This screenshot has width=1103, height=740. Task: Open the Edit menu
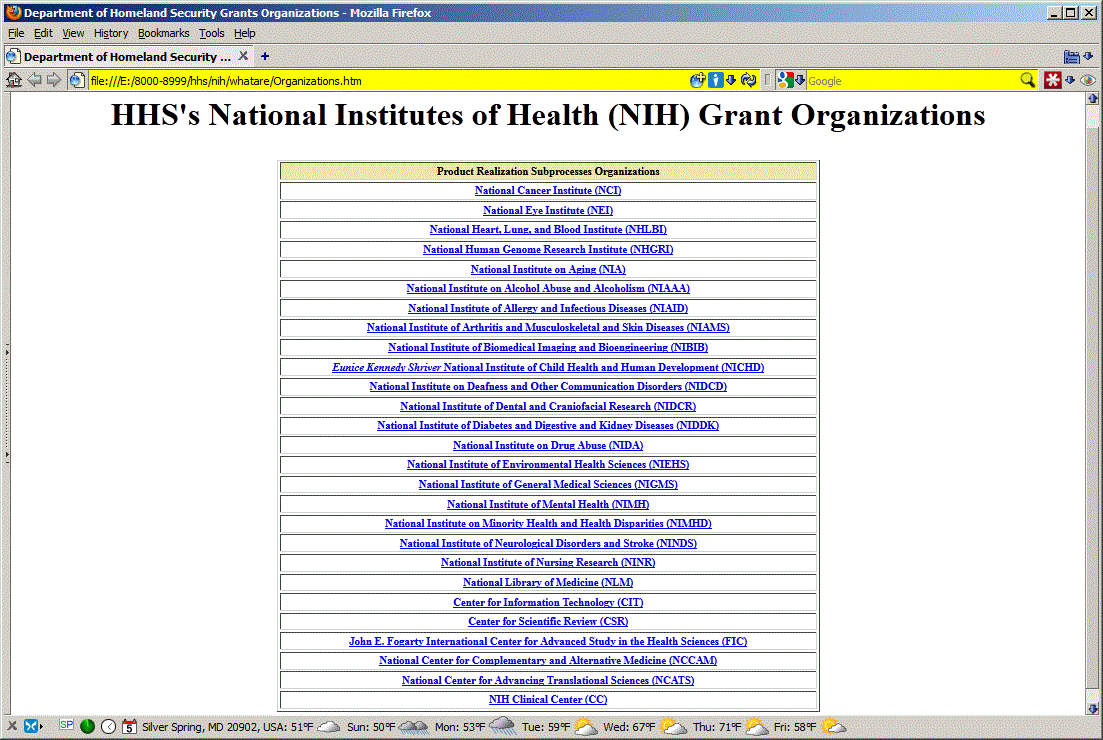tap(43, 33)
